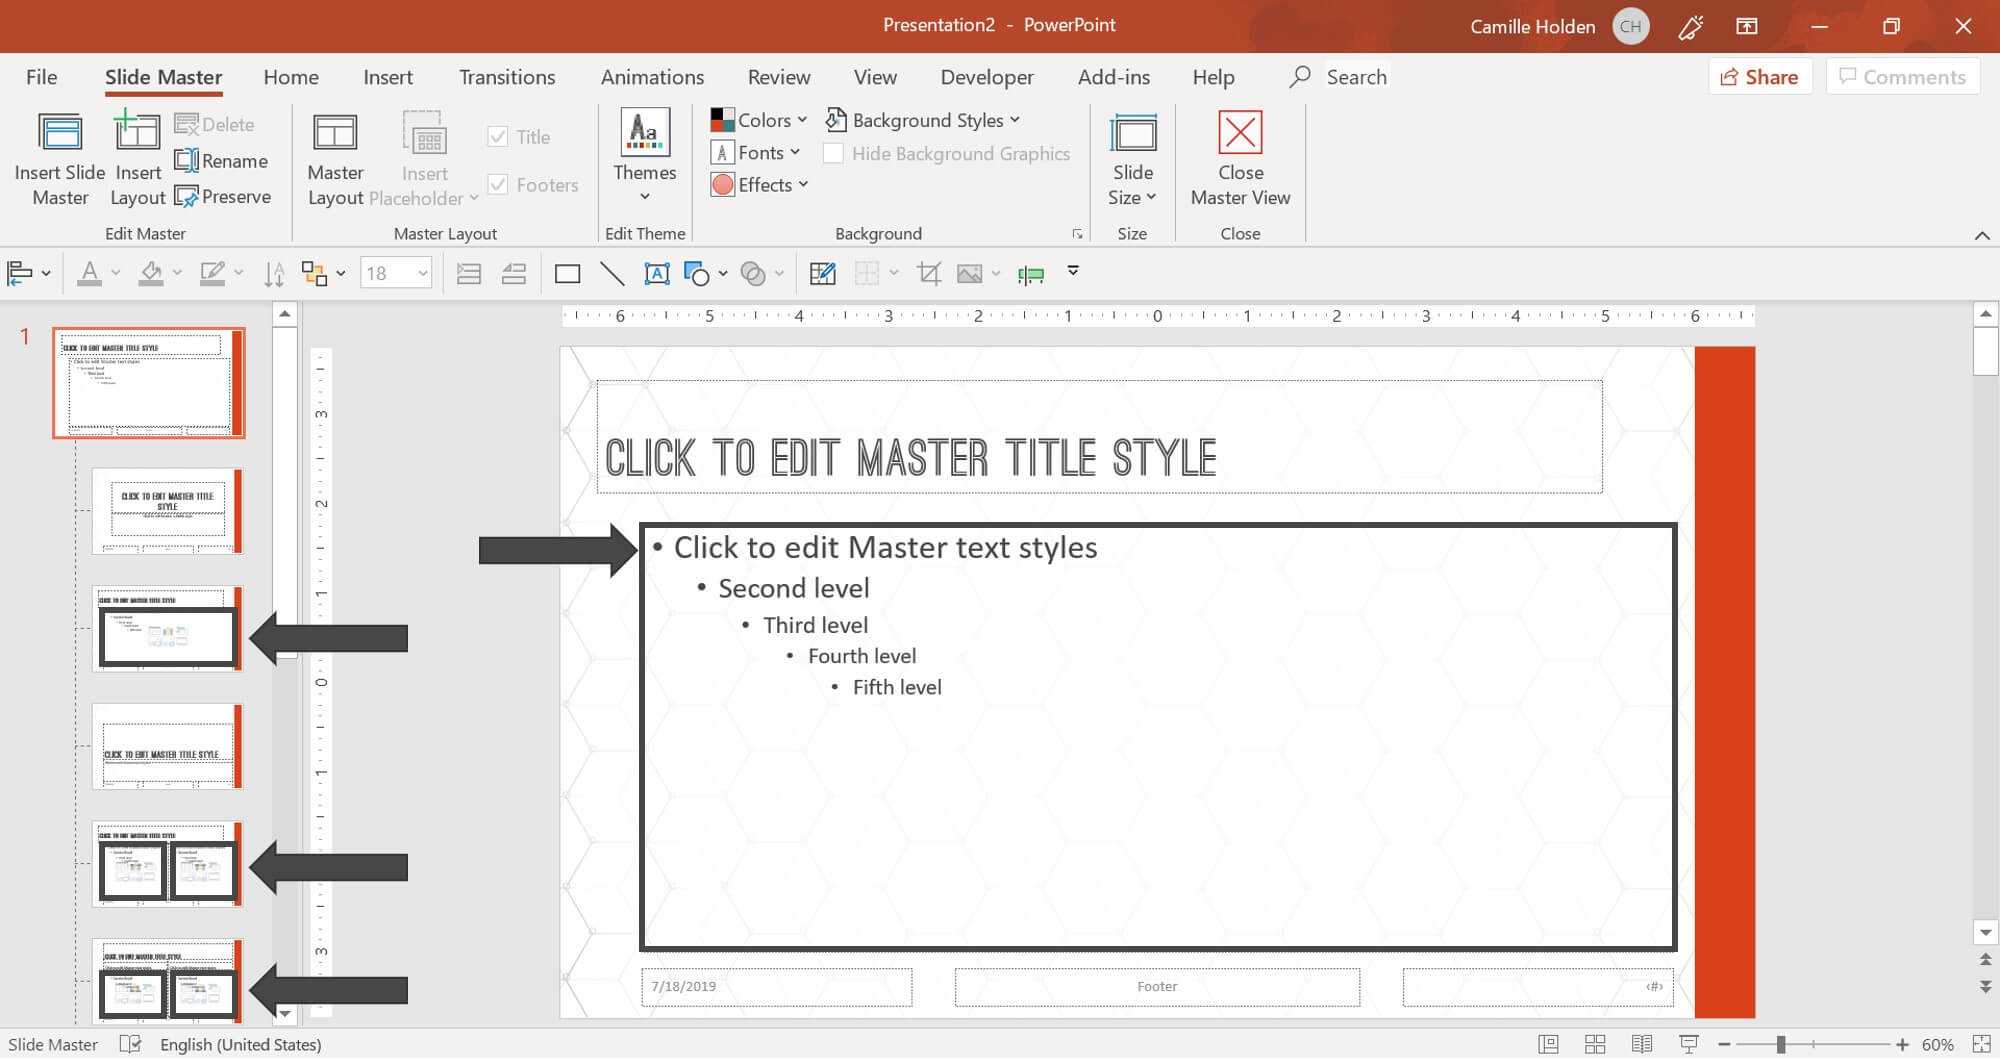
Task: Click Preserve master button
Action: (x=222, y=197)
